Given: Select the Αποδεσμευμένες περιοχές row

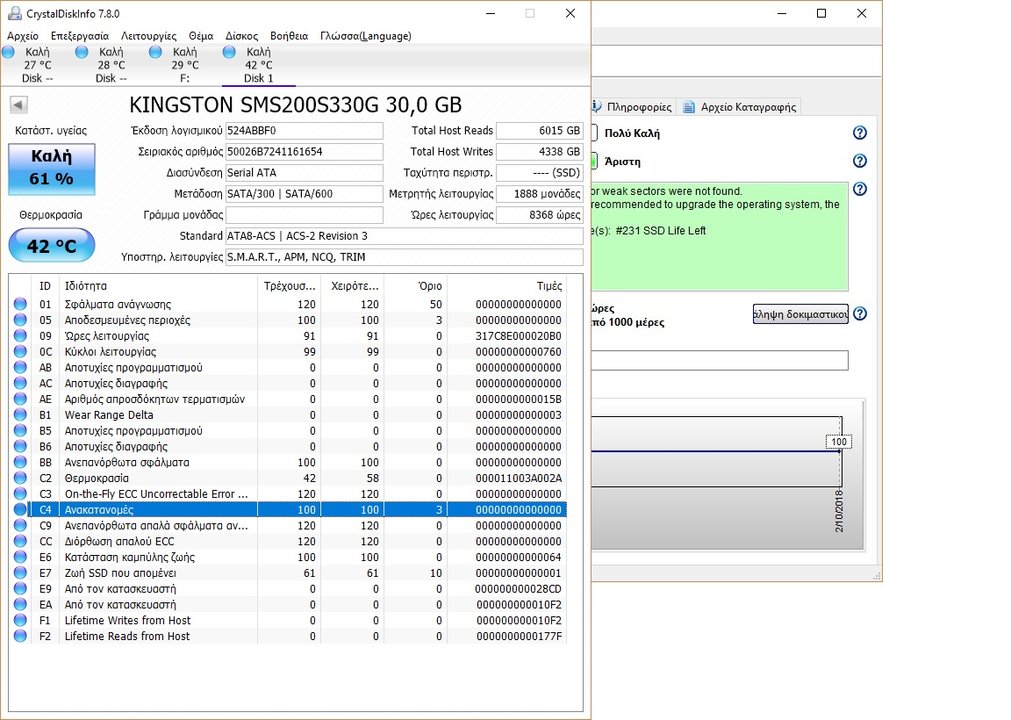Looking at the screenshot, I should click(x=289, y=320).
